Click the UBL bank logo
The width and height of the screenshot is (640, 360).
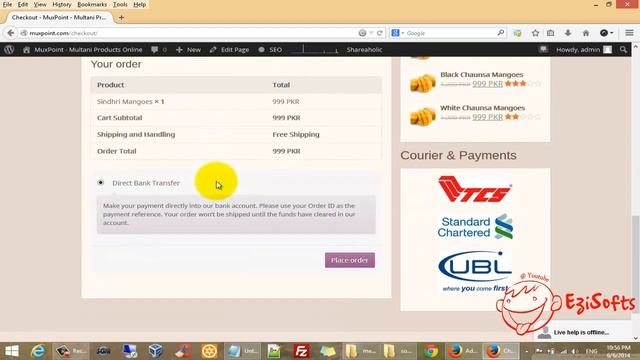click(x=475, y=271)
